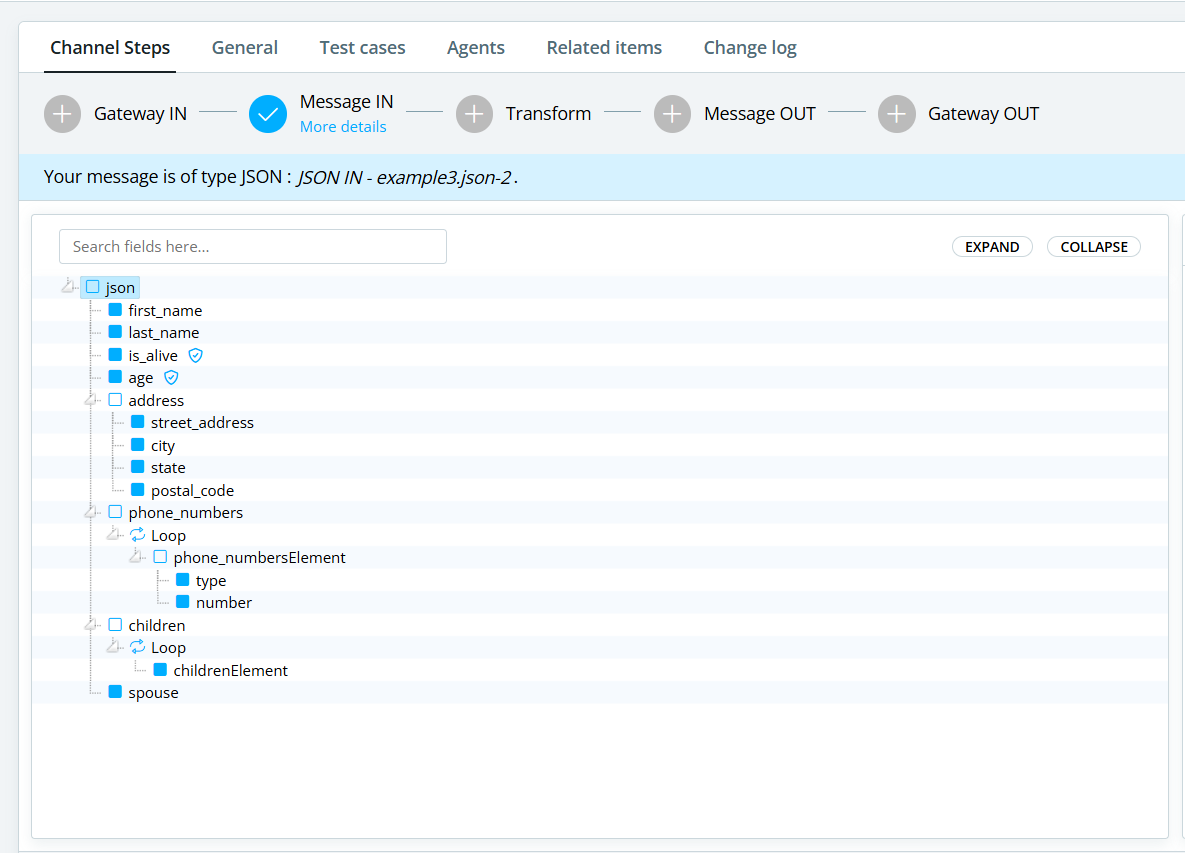Add a Transform step using its plus icon

coord(474,113)
